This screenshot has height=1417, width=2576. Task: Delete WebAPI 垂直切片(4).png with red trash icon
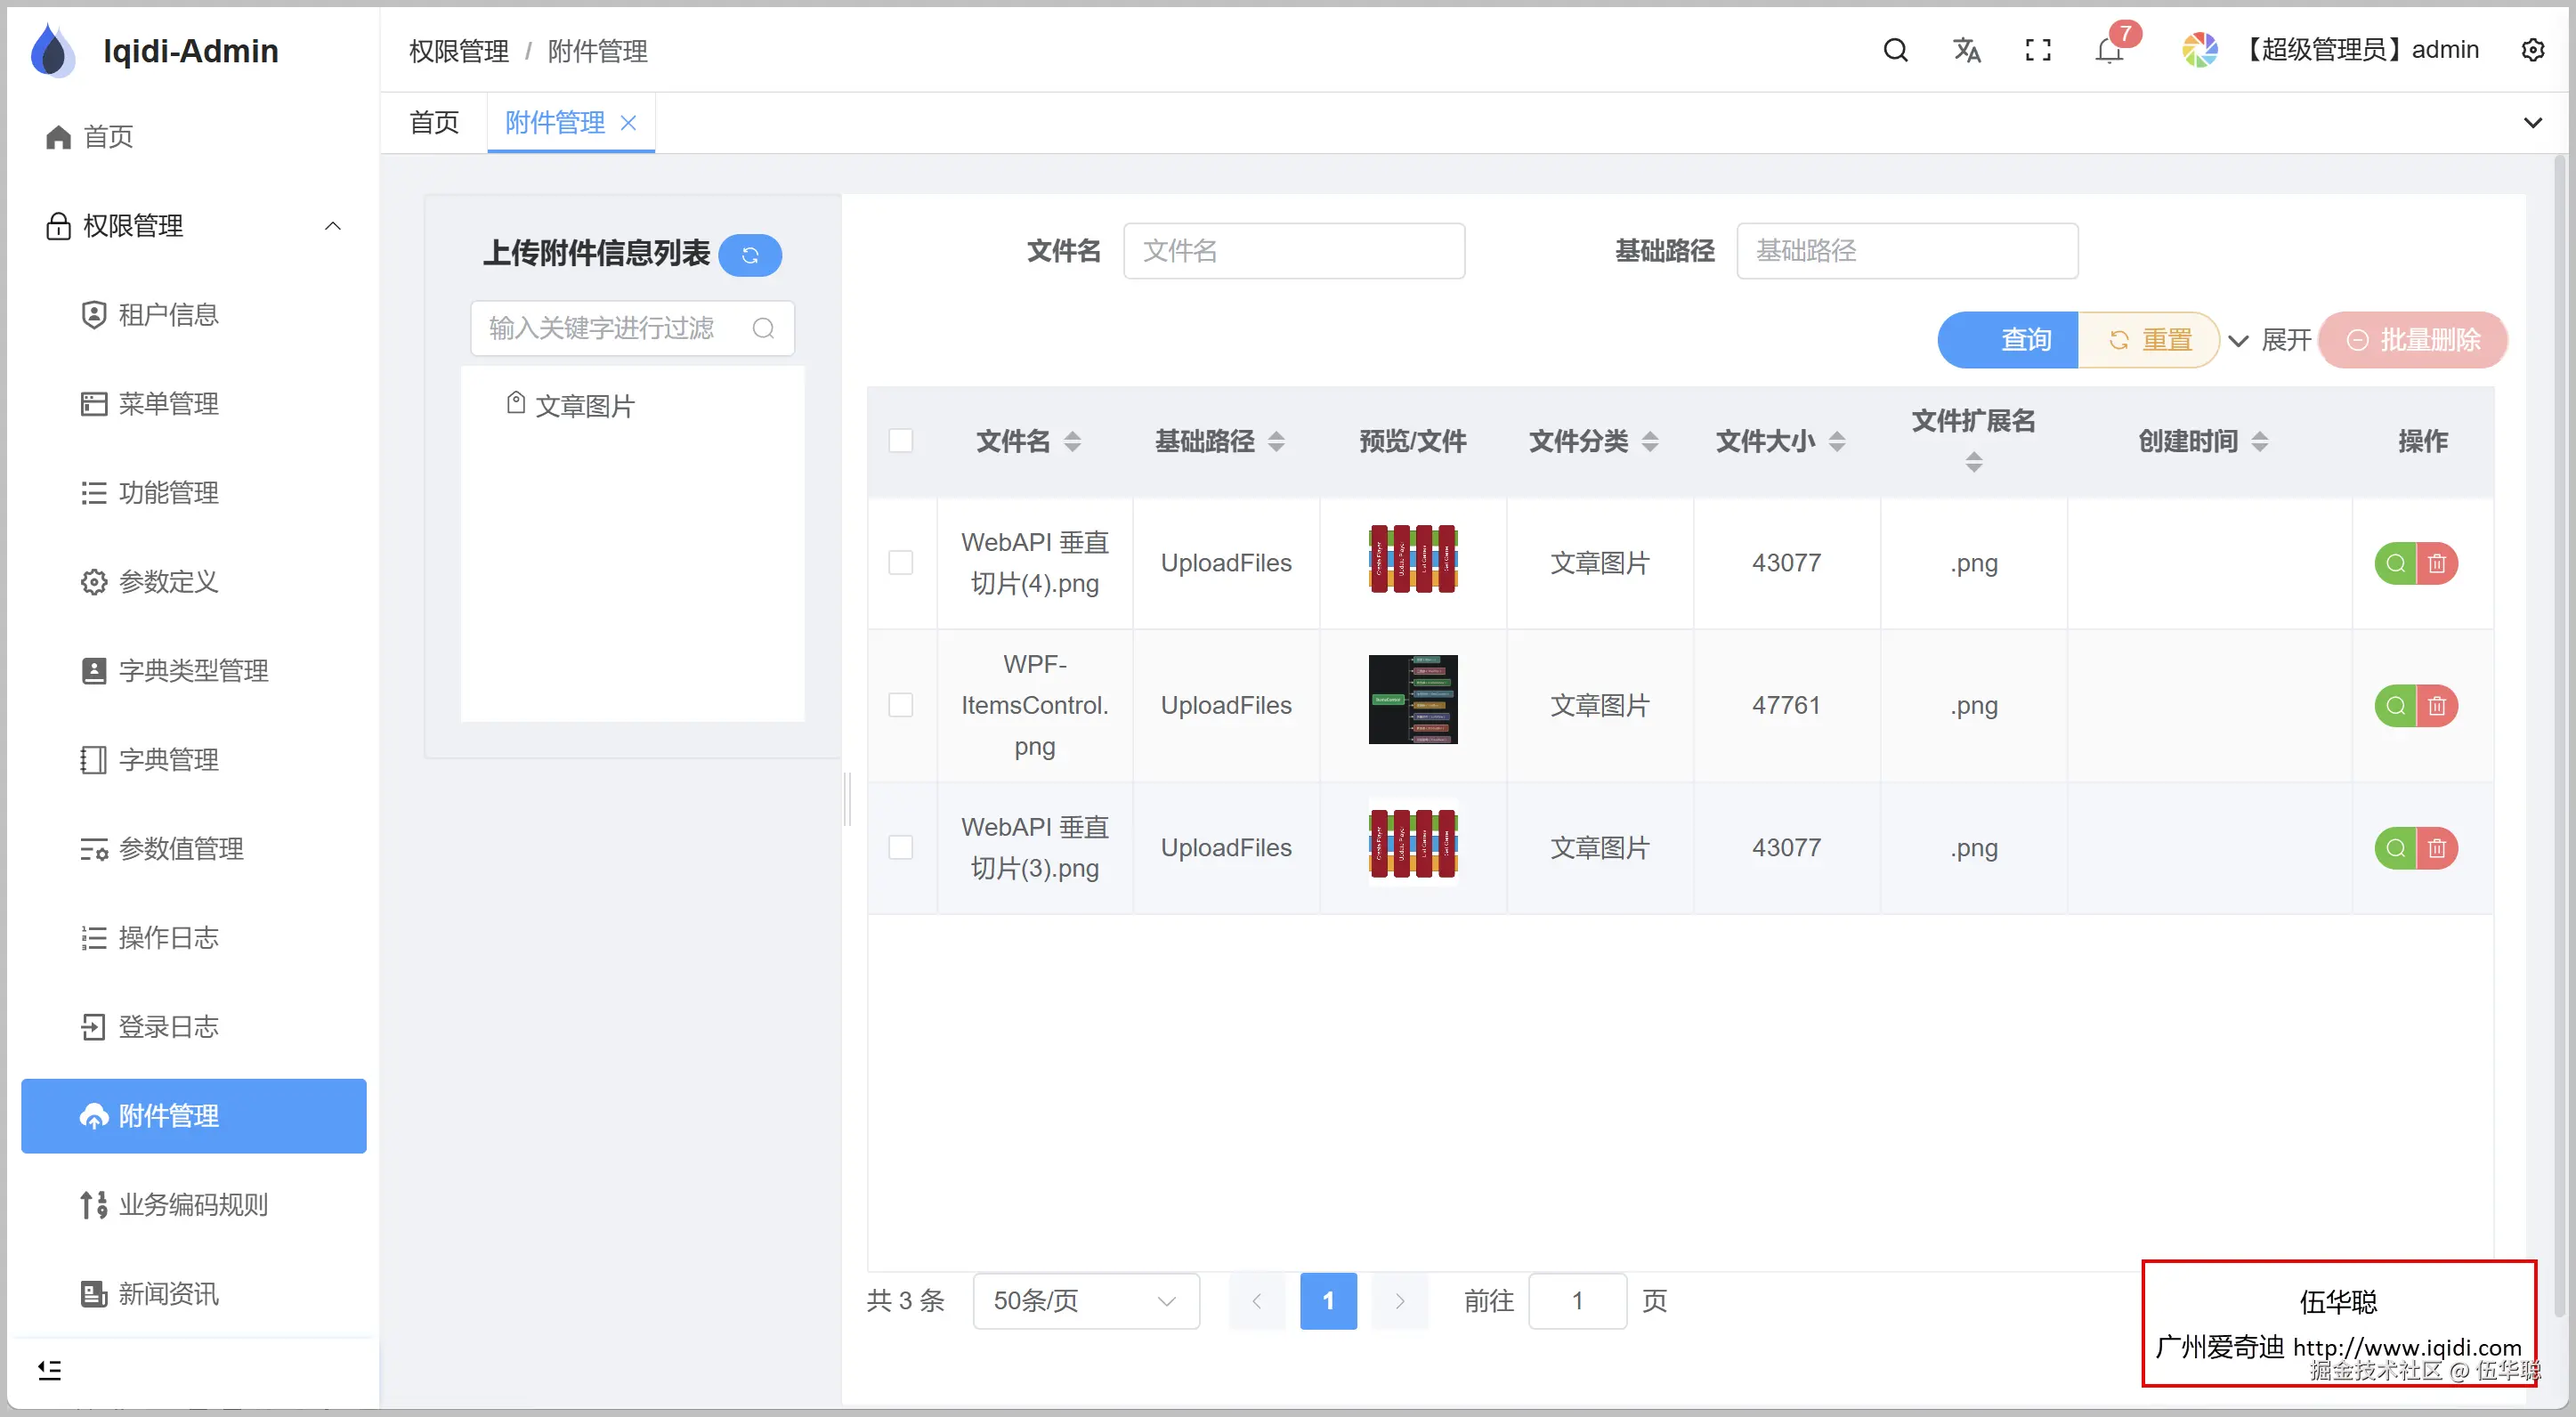[2437, 563]
